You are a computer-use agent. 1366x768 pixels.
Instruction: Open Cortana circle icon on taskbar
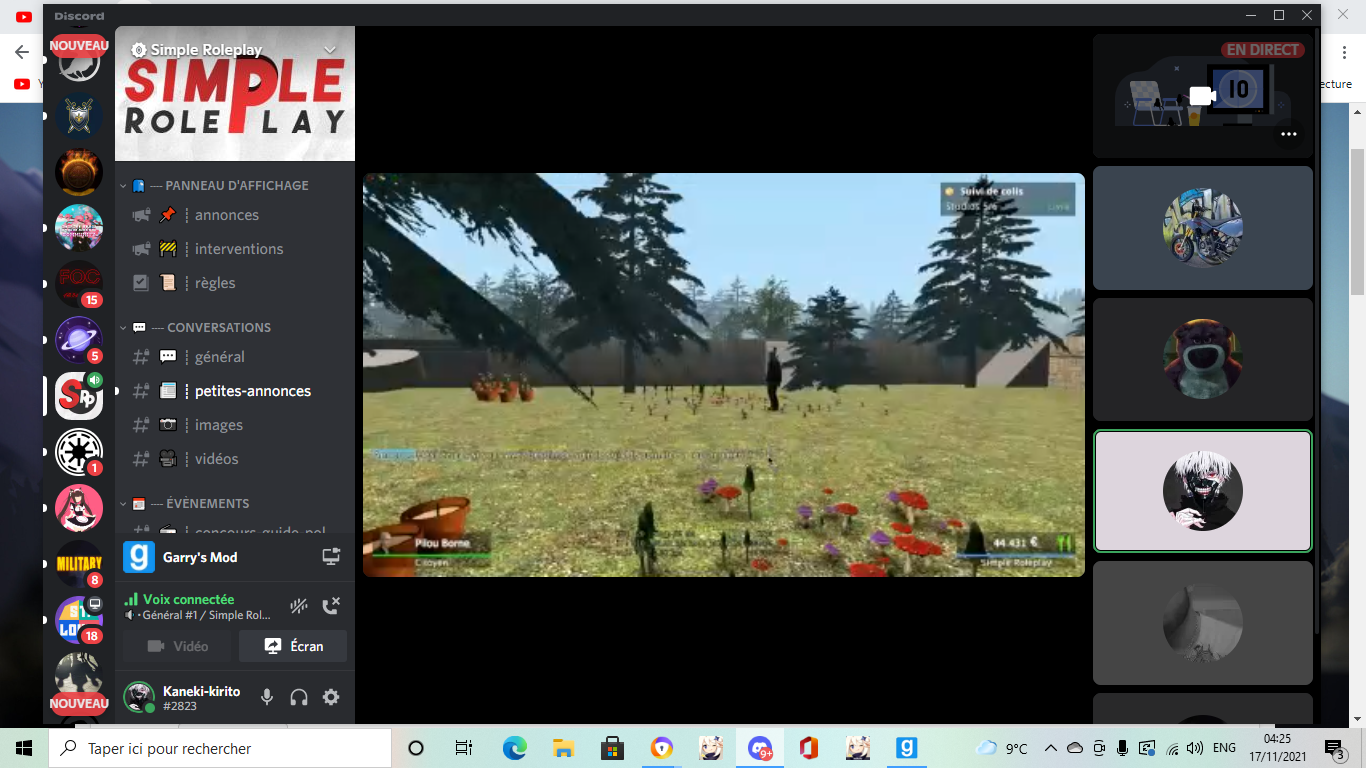pyautogui.click(x=416, y=748)
